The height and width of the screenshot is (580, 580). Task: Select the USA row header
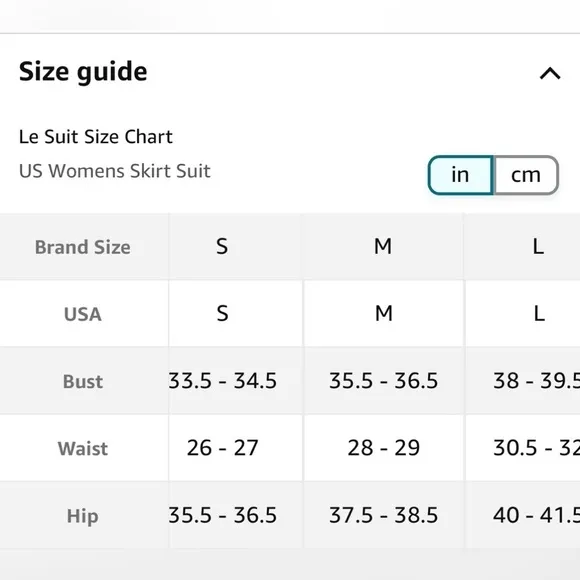[83, 314]
